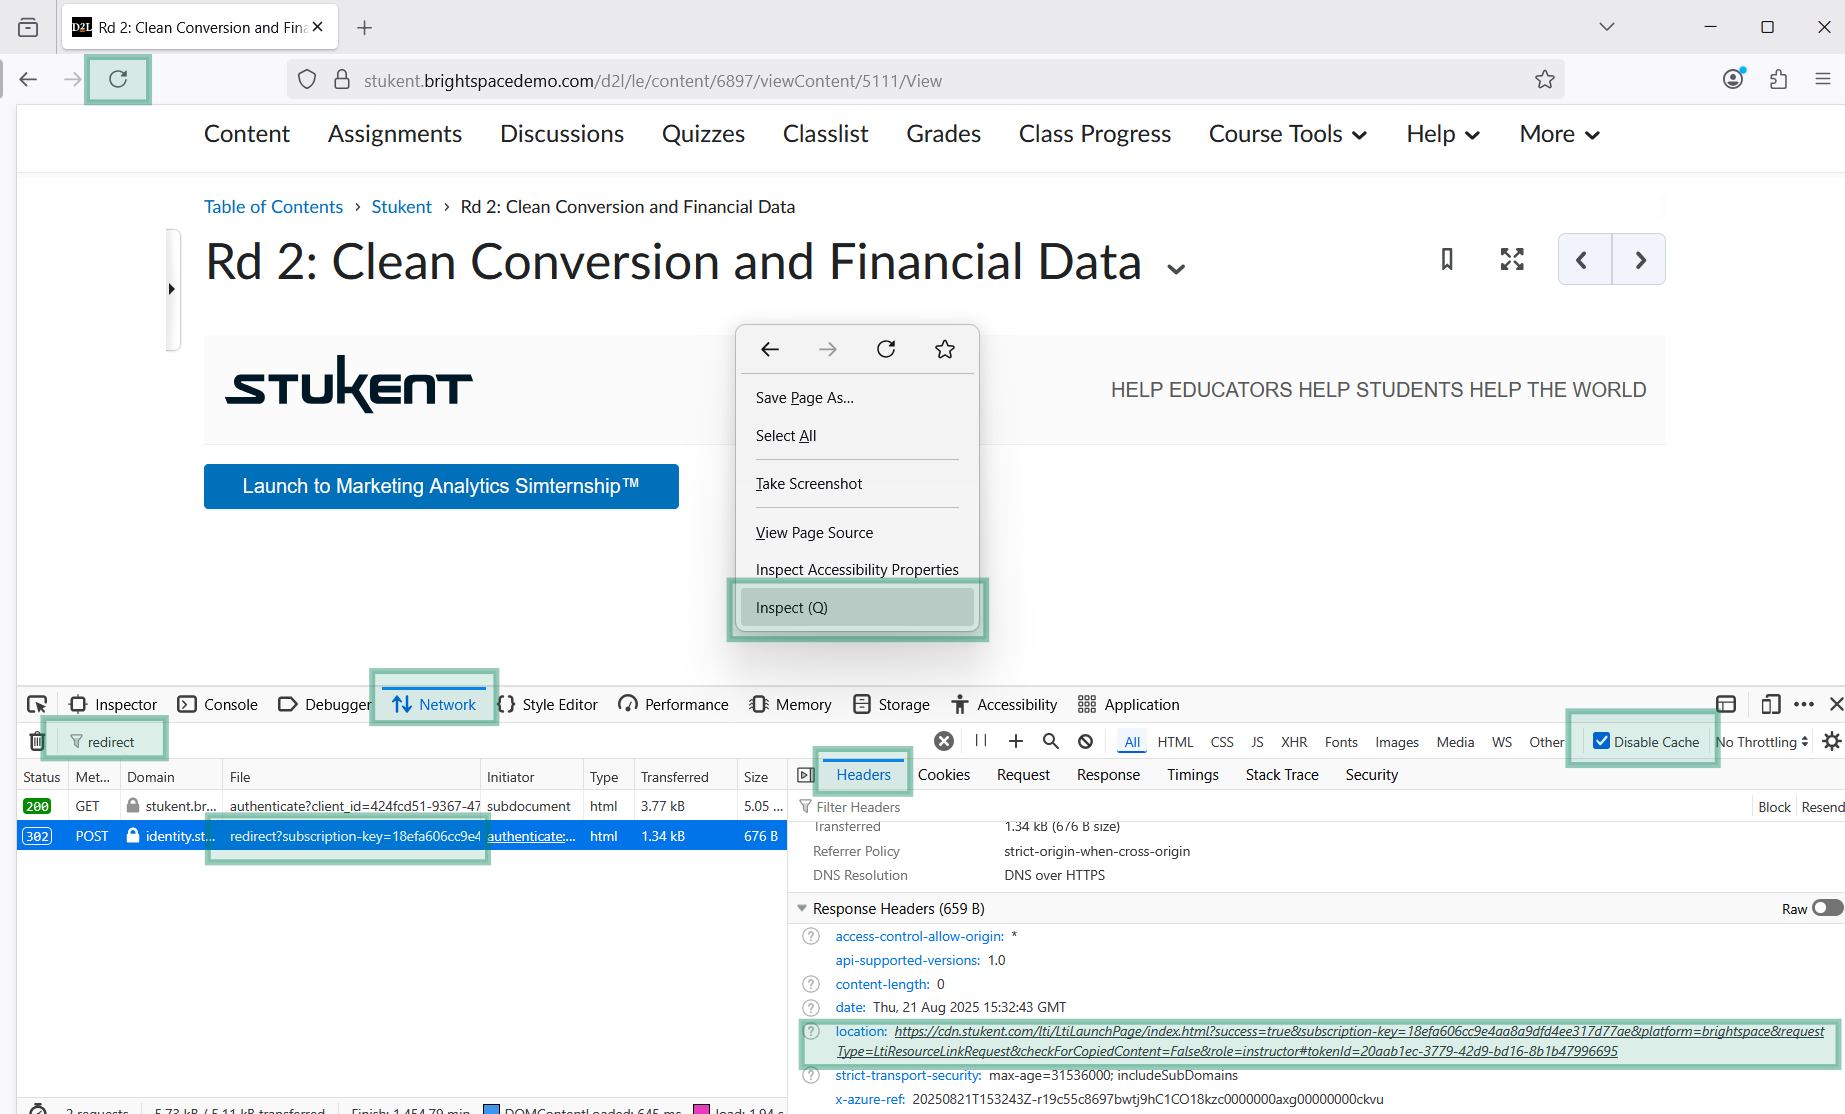Screen dimensions: 1845x1114
Task: Open request blocking icon
Action: point(1086,741)
